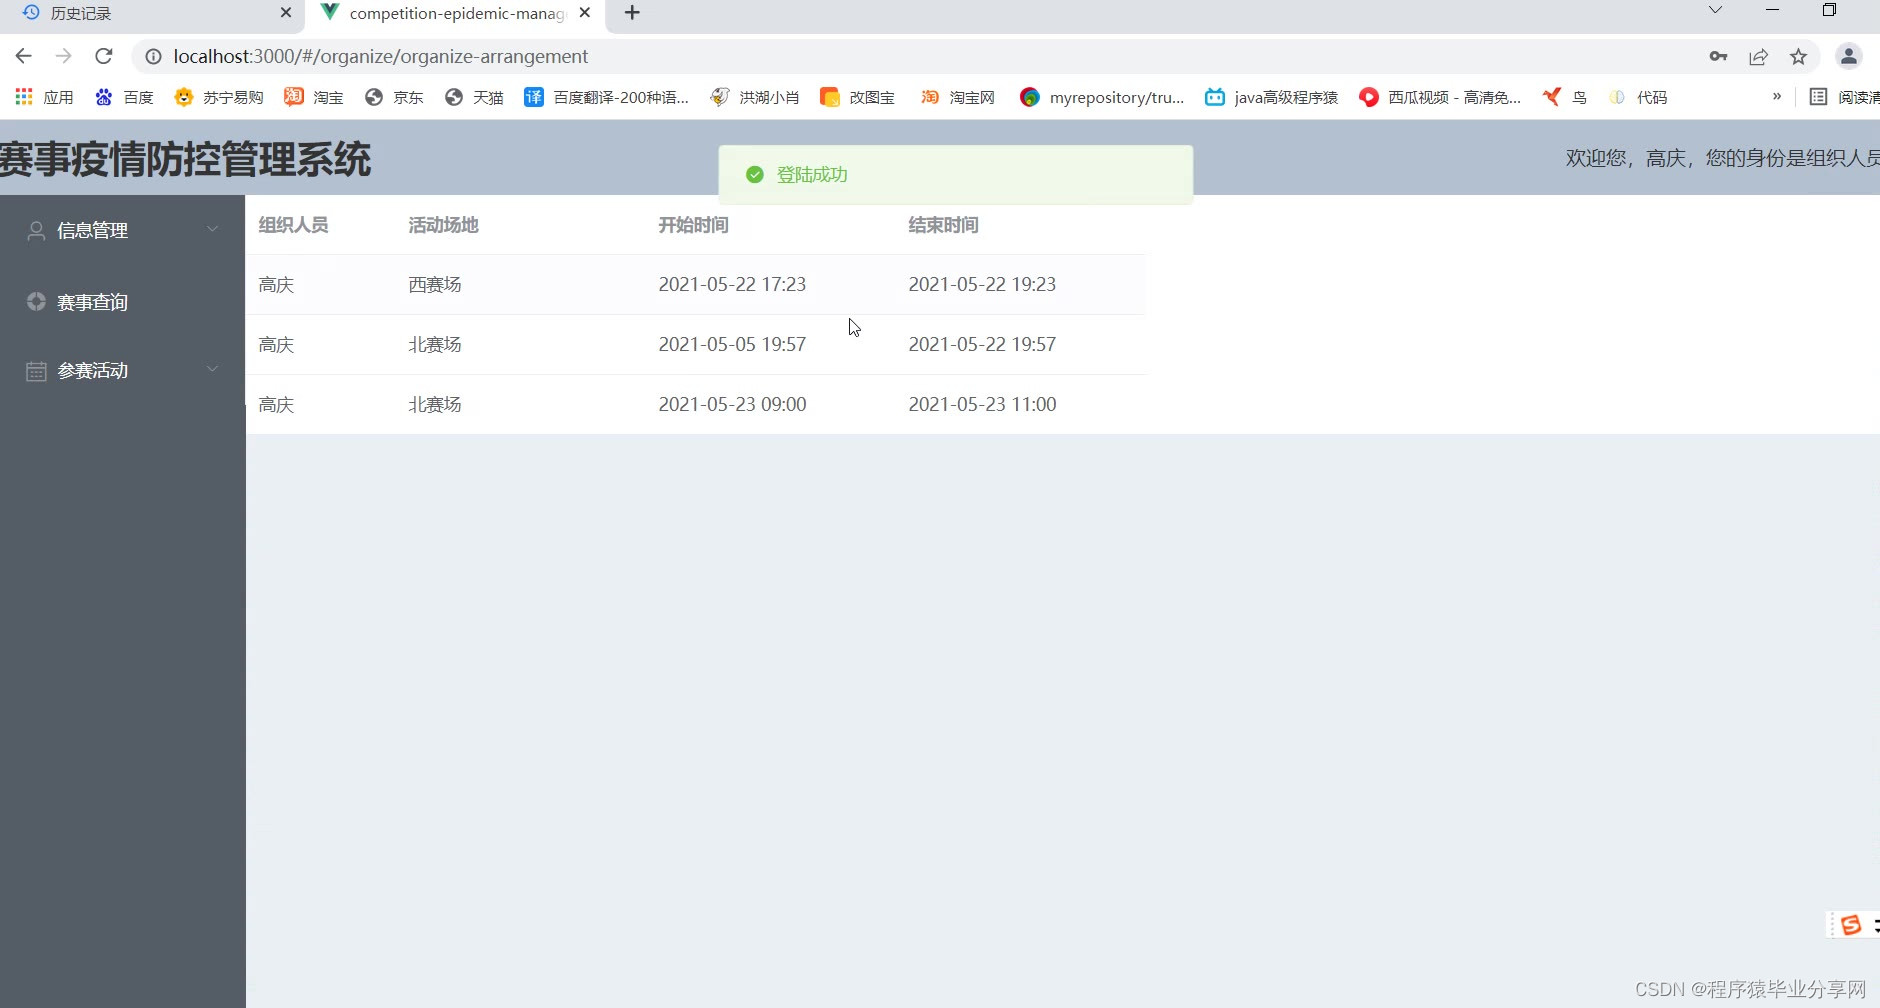Click the 登陆成功 success notification
Viewport: 1880px width, 1008px height.
coord(955,175)
